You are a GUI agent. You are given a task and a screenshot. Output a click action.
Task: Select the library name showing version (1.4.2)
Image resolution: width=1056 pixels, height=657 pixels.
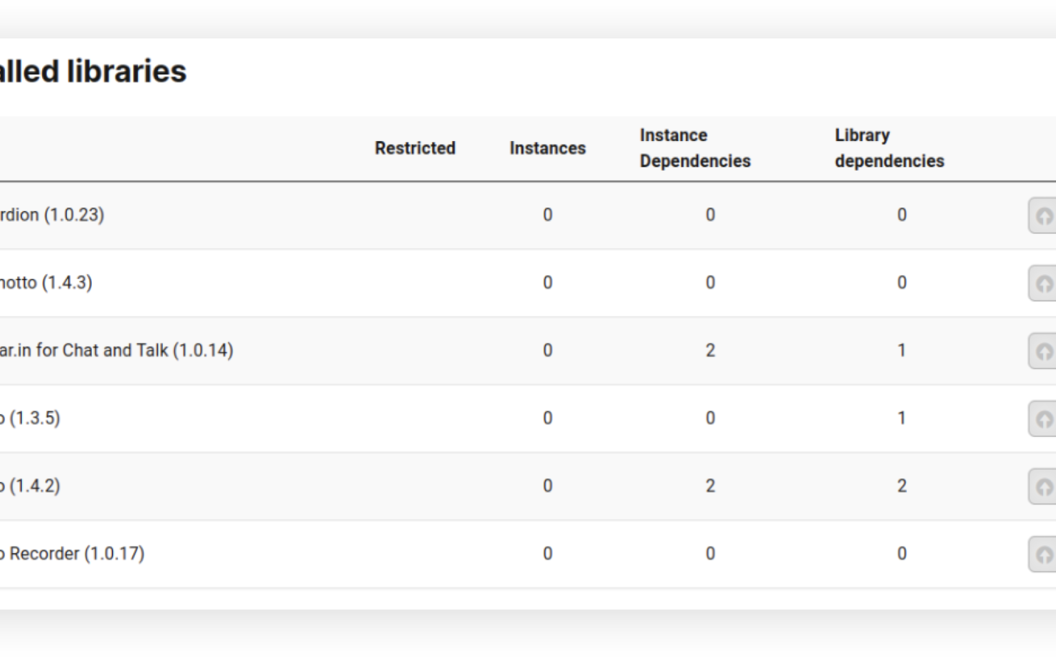click(30, 486)
